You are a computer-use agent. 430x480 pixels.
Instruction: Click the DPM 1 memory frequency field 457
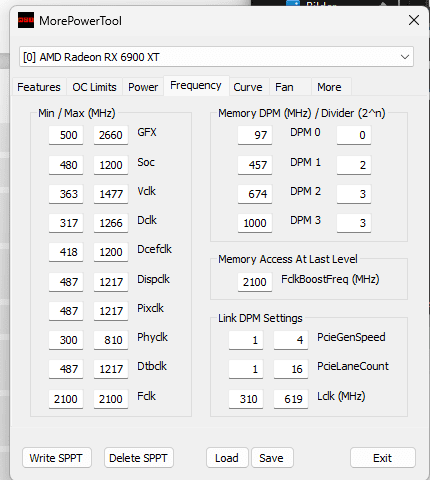point(255,165)
